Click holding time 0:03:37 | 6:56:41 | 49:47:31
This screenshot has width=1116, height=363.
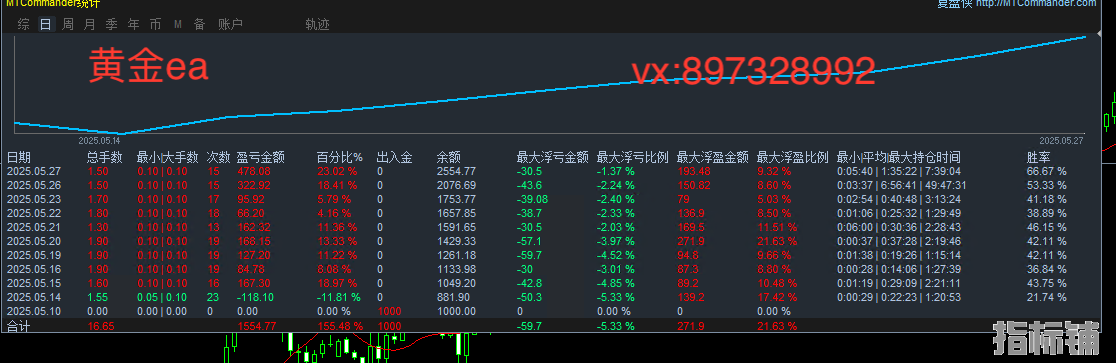901,185
